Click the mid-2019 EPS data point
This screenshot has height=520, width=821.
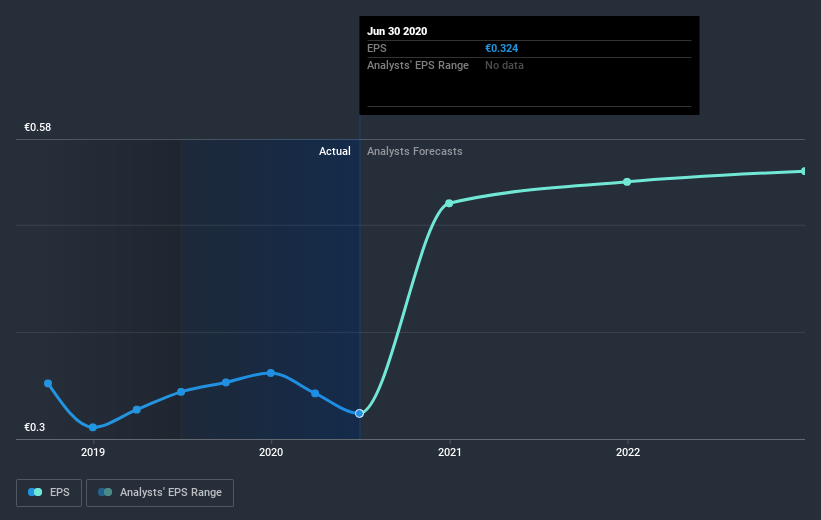(x=181, y=392)
